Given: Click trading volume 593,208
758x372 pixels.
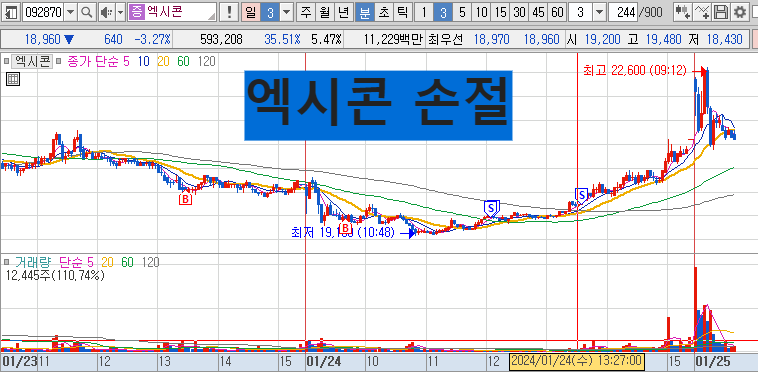Looking at the screenshot, I should coord(221,40).
